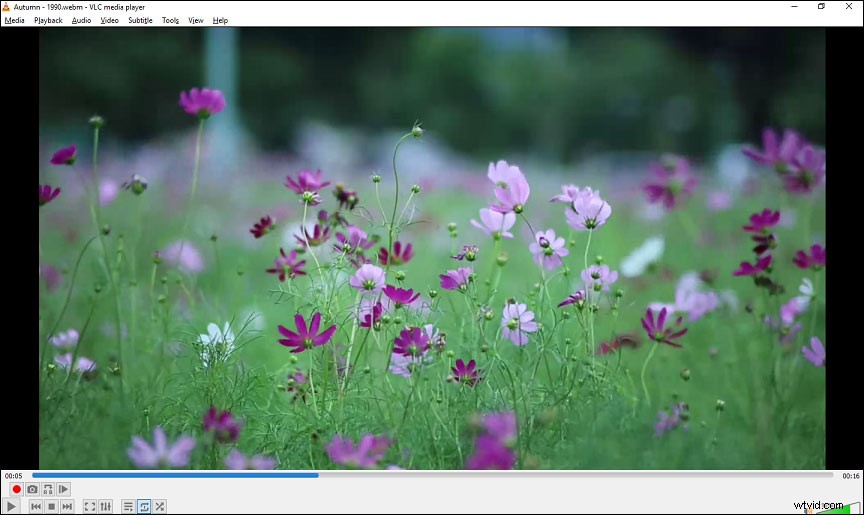864x515 pixels.
Task: Start recording with the red record button
Action: (x=17, y=489)
